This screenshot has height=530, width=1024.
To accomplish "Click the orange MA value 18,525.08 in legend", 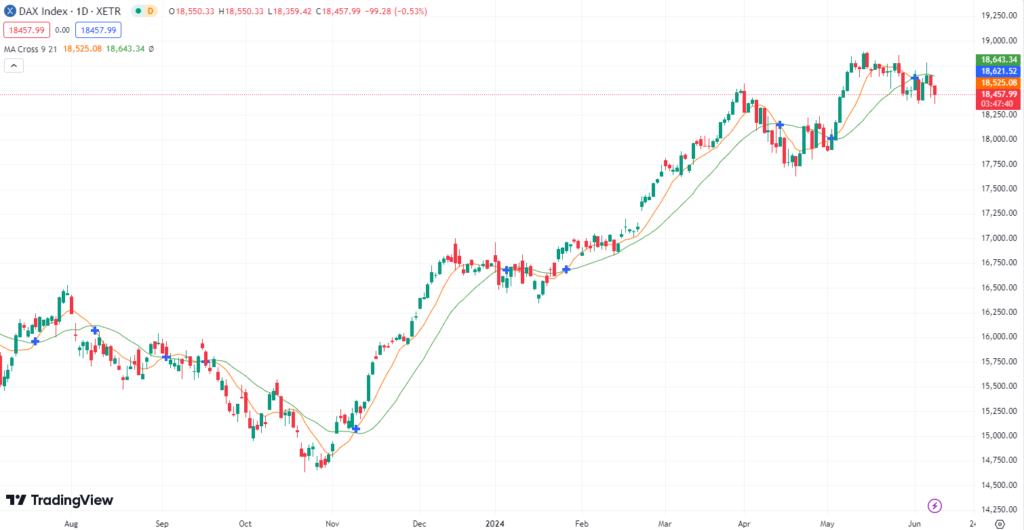I will pyautogui.click(x=82, y=48).
